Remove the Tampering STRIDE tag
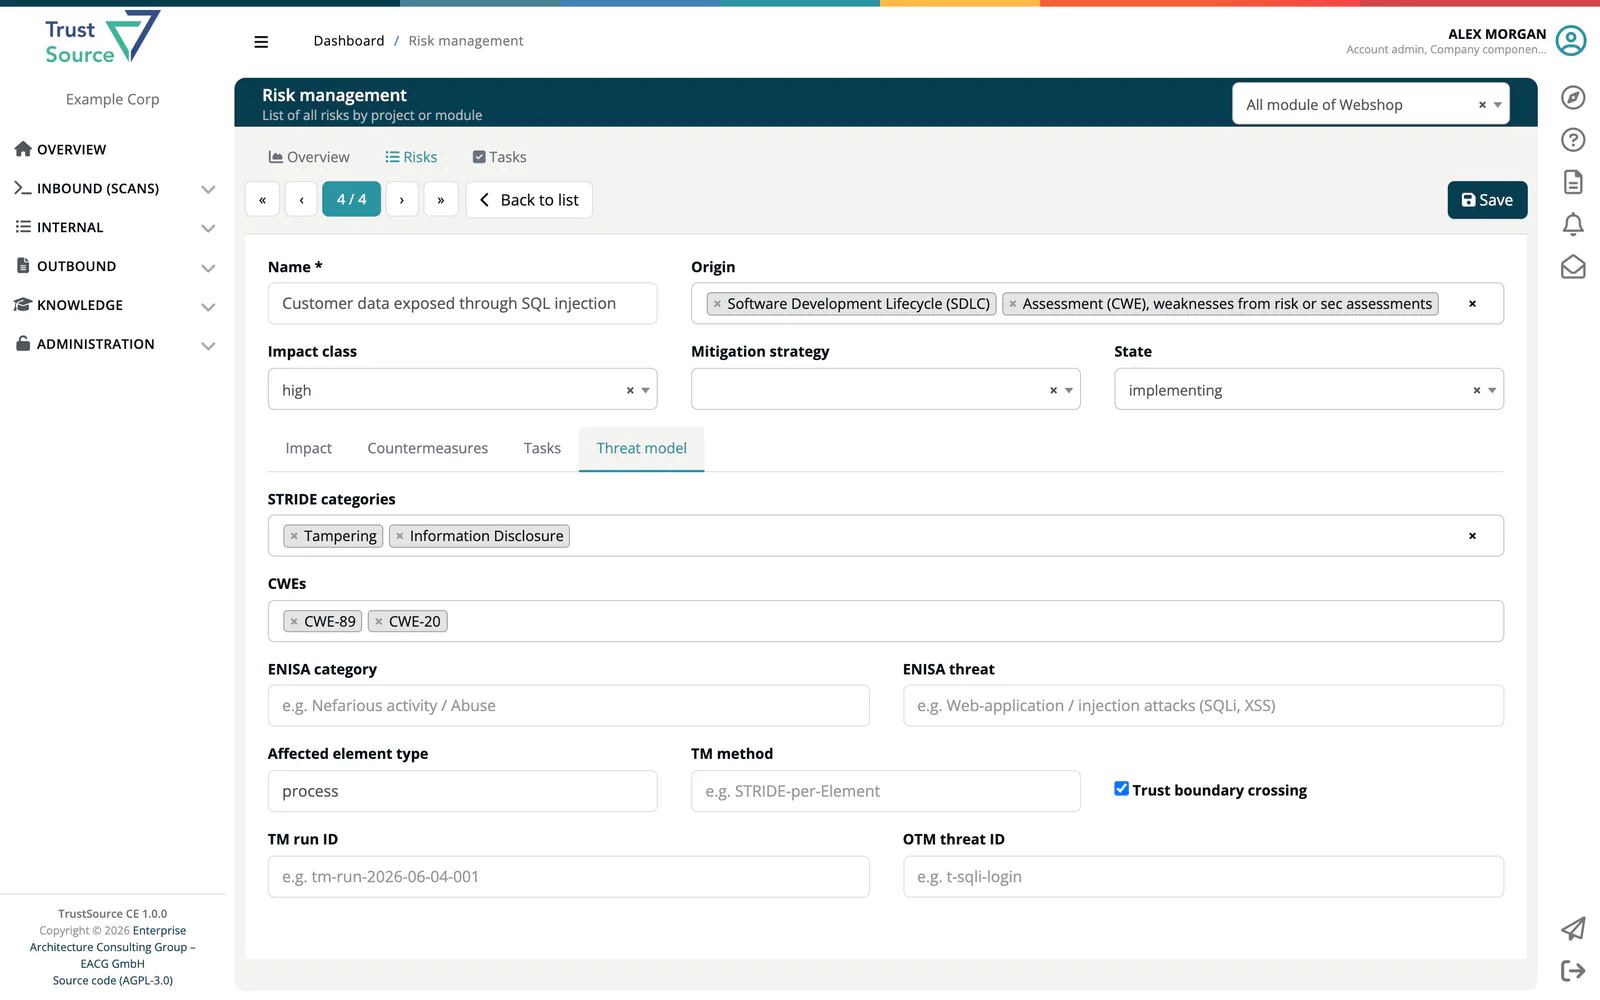1600x1000 pixels. [294, 536]
